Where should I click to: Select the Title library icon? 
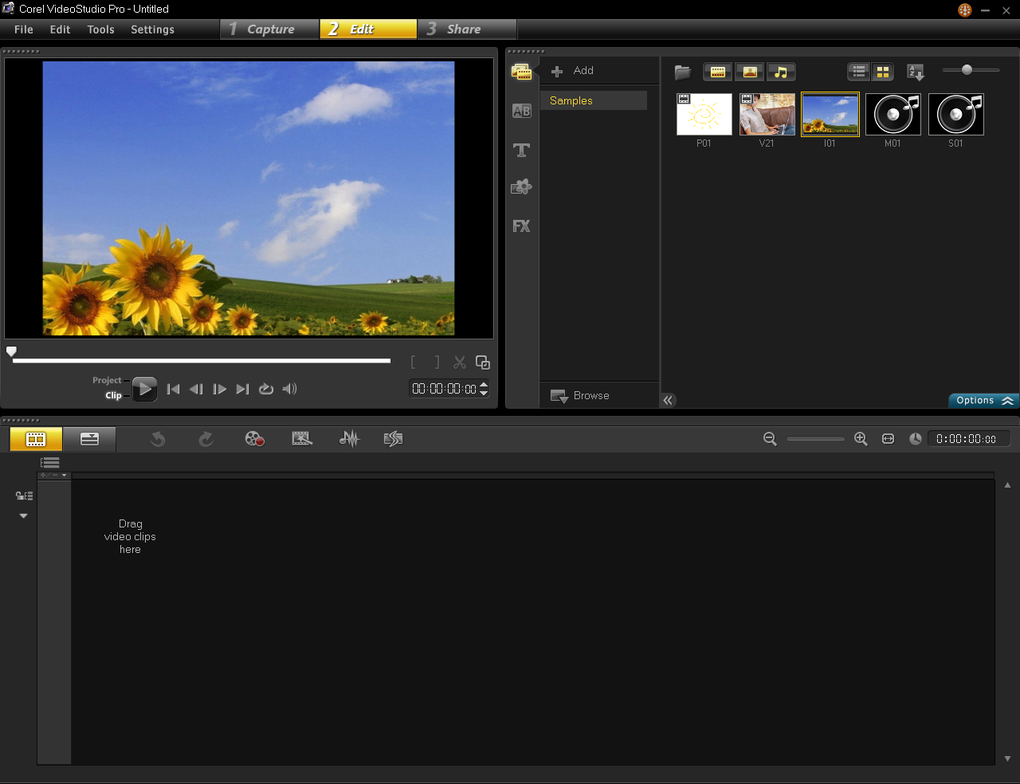521,150
